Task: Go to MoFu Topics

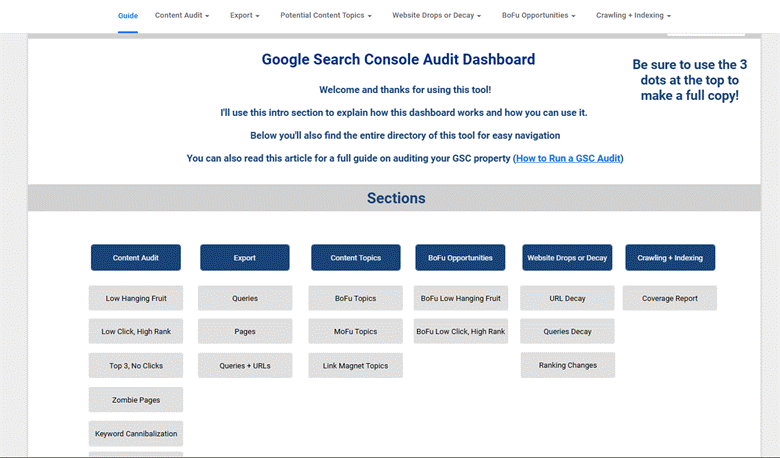Action: coord(356,331)
